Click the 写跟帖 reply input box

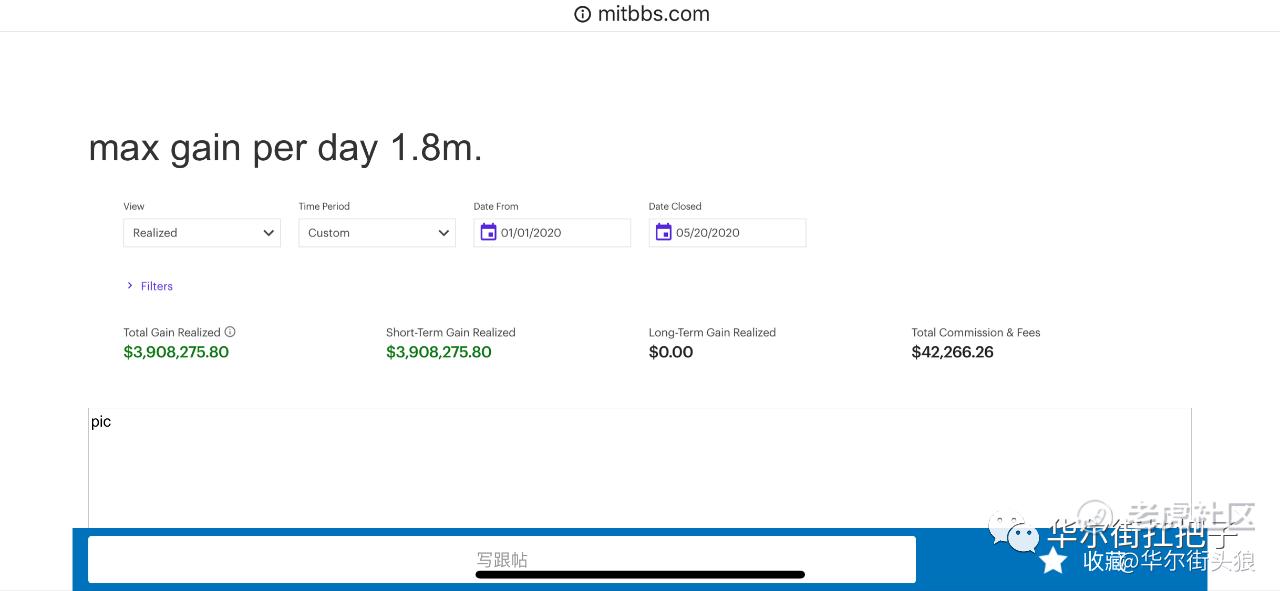tap(501, 559)
